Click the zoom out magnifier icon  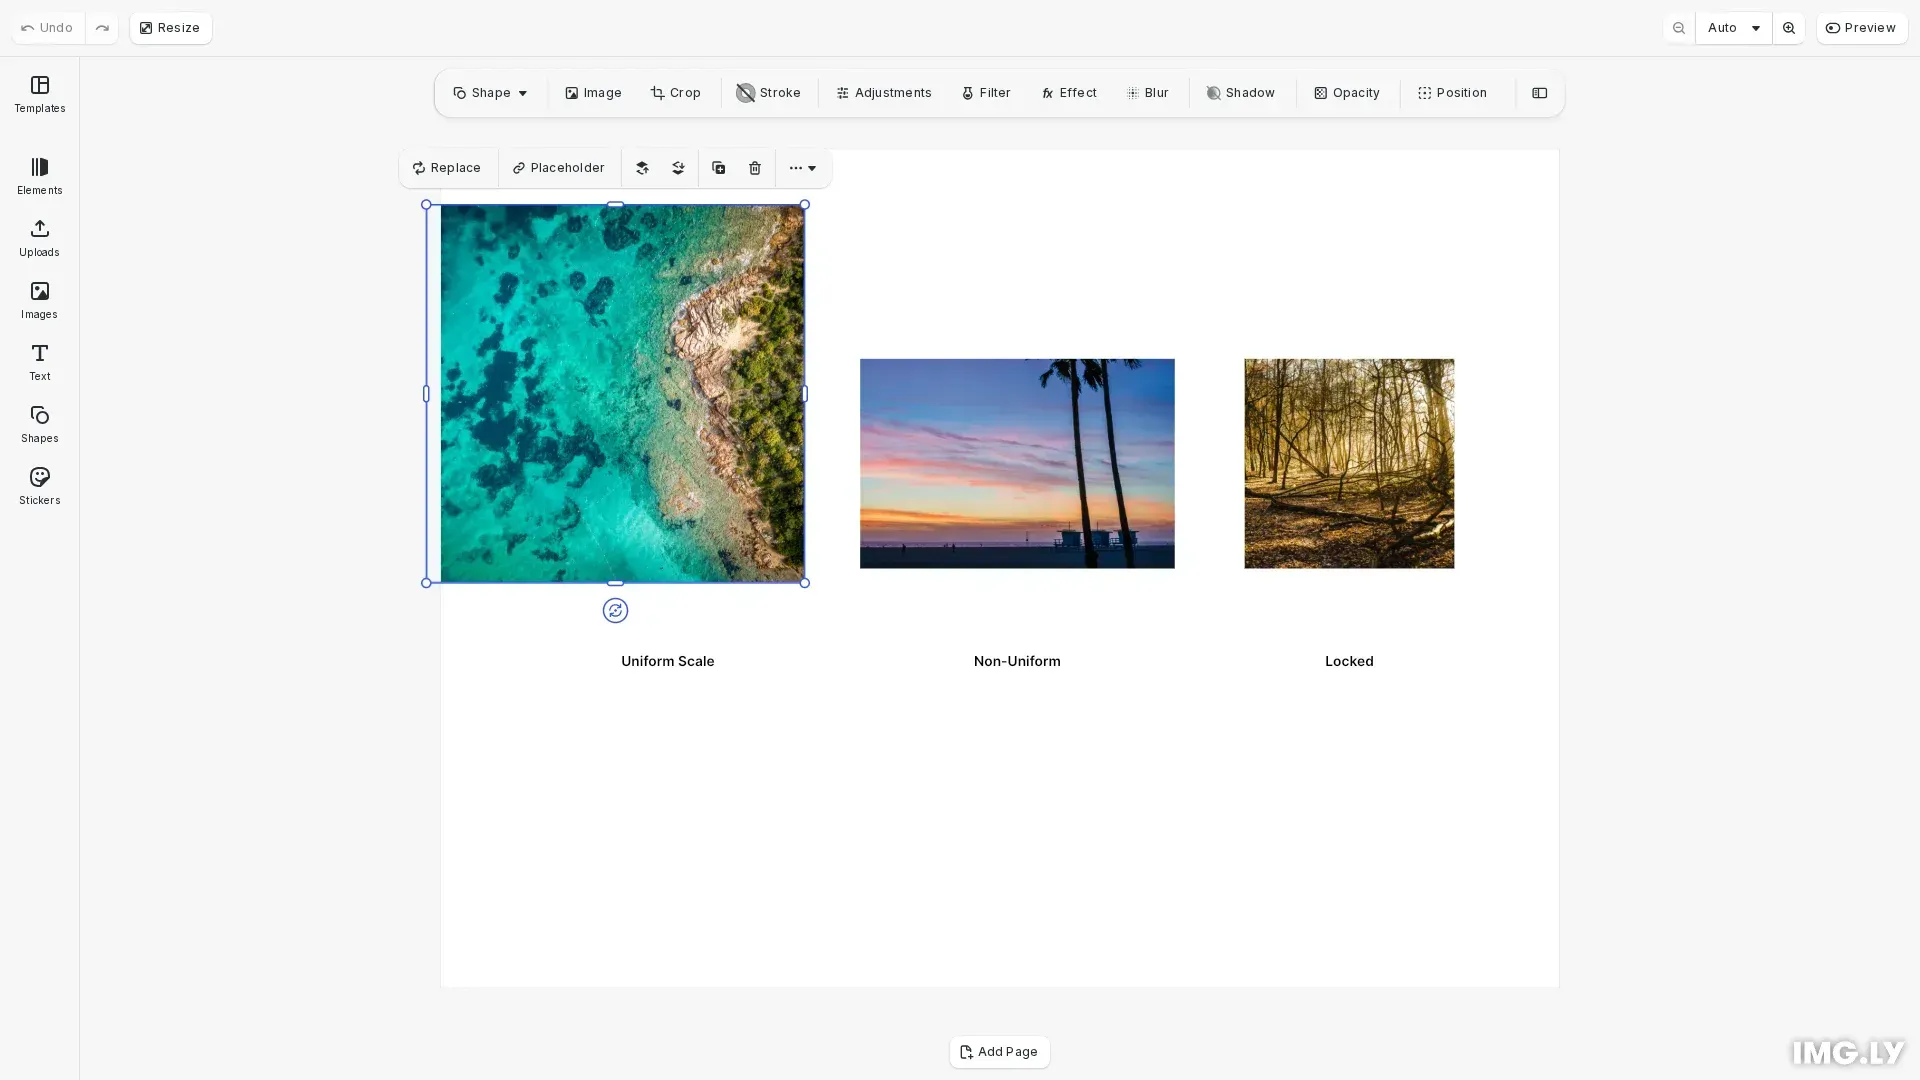click(1679, 28)
